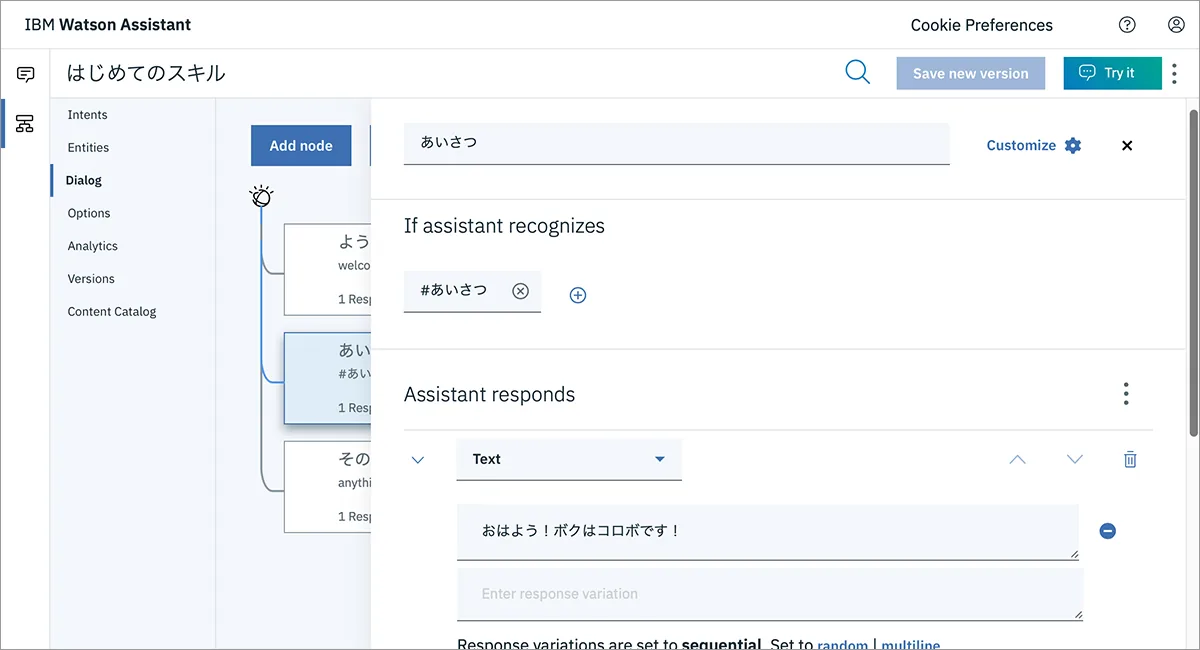The image size is (1200, 650).
Task: Open the Assistants chat icon in left rail
Action: 25,74
